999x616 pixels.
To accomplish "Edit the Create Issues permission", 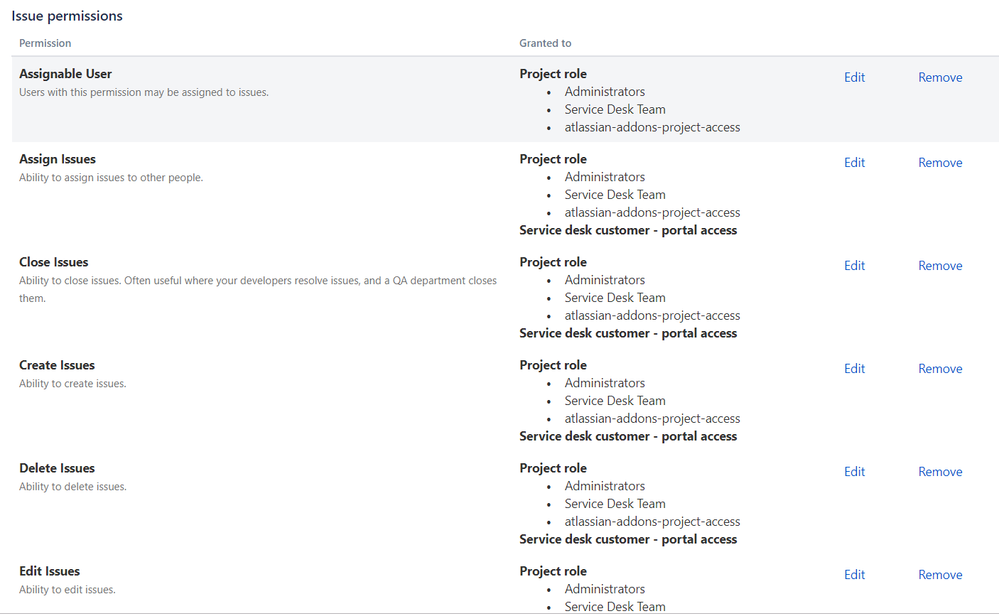I will 854,369.
